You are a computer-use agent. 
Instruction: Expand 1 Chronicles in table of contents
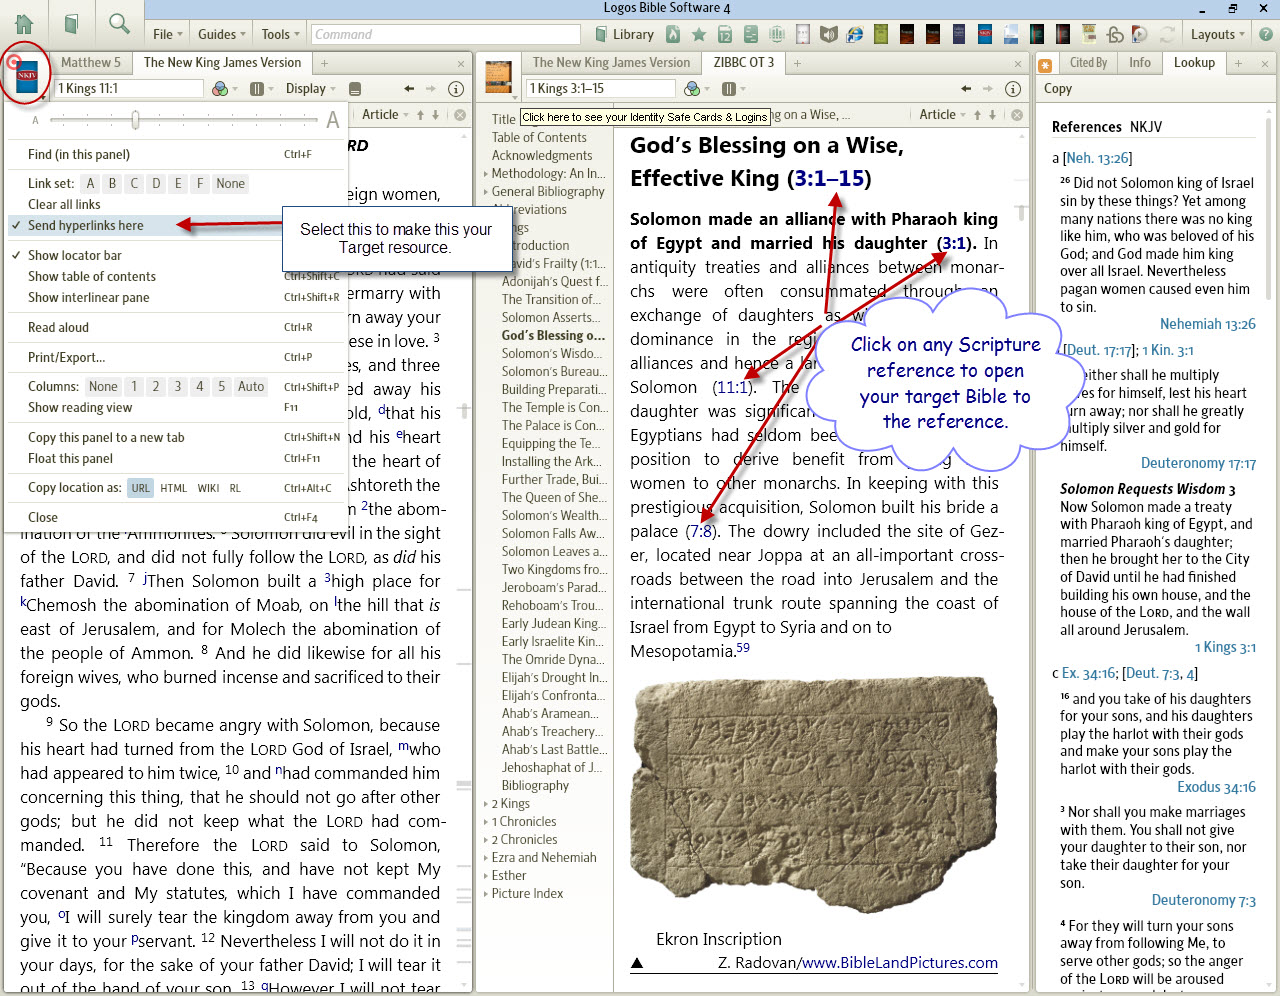(486, 822)
